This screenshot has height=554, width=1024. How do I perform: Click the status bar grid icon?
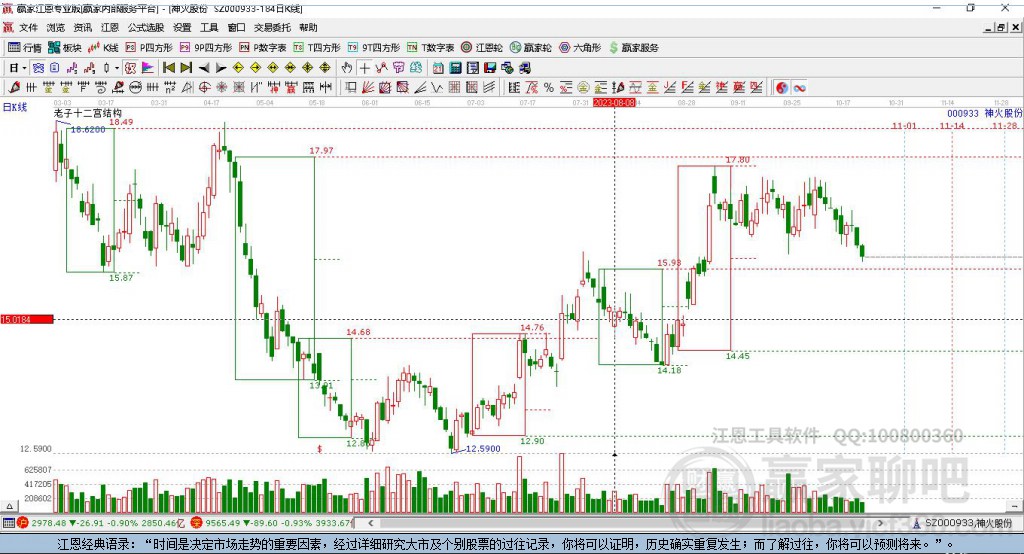tap(8, 523)
